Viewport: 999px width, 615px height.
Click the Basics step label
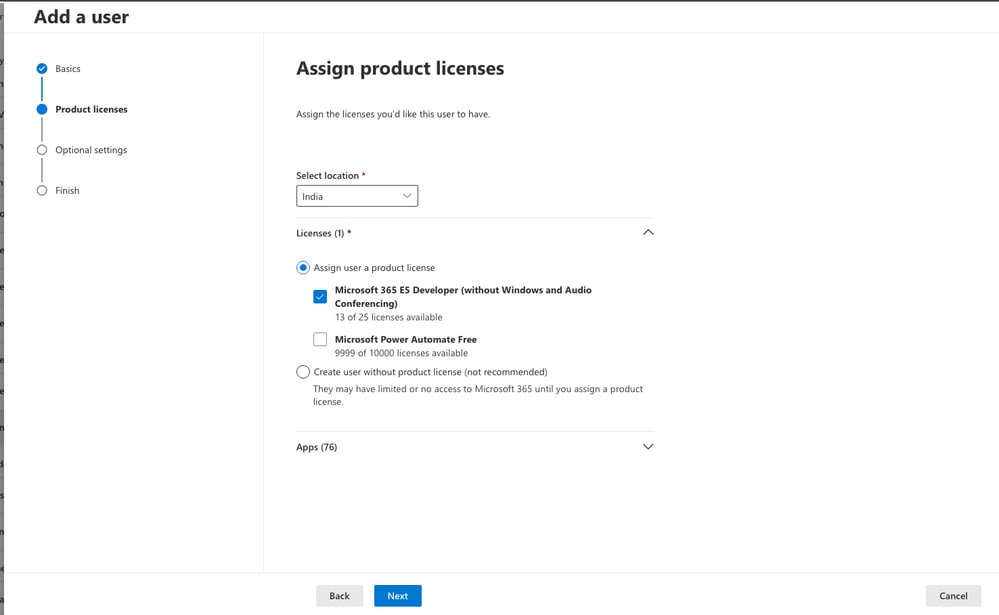coord(68,68)
